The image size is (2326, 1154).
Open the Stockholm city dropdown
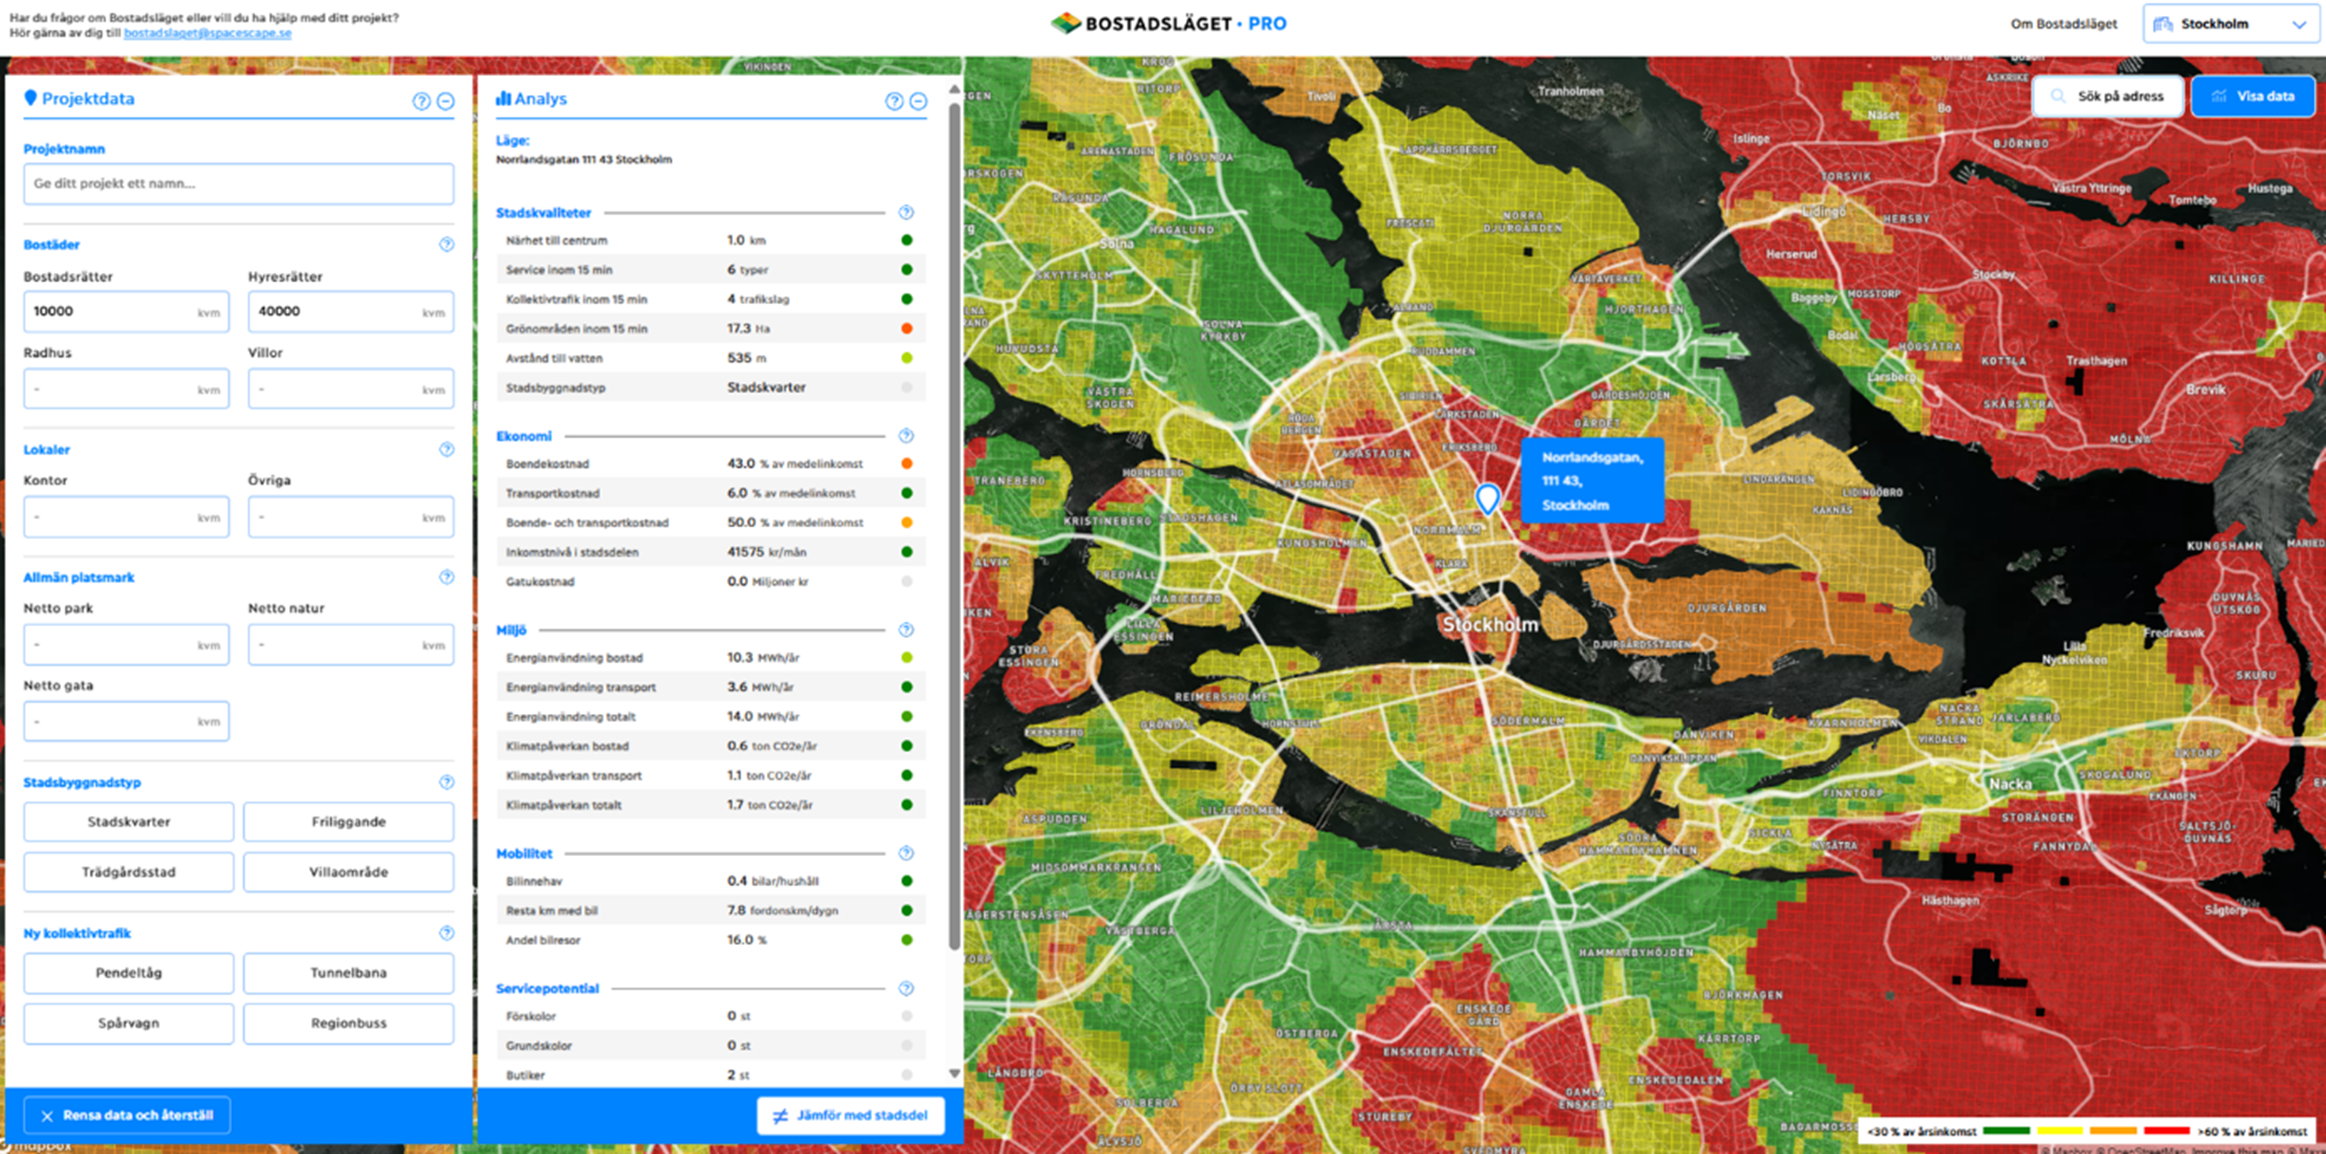[2231, 24]
